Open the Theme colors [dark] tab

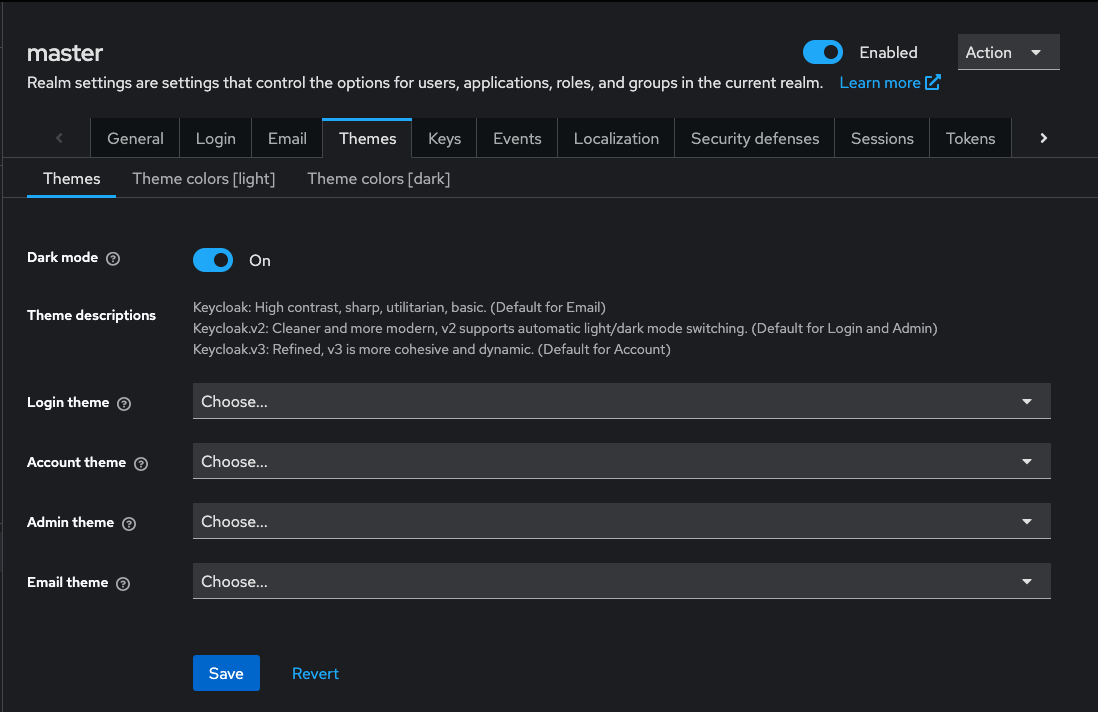(378, 178)
